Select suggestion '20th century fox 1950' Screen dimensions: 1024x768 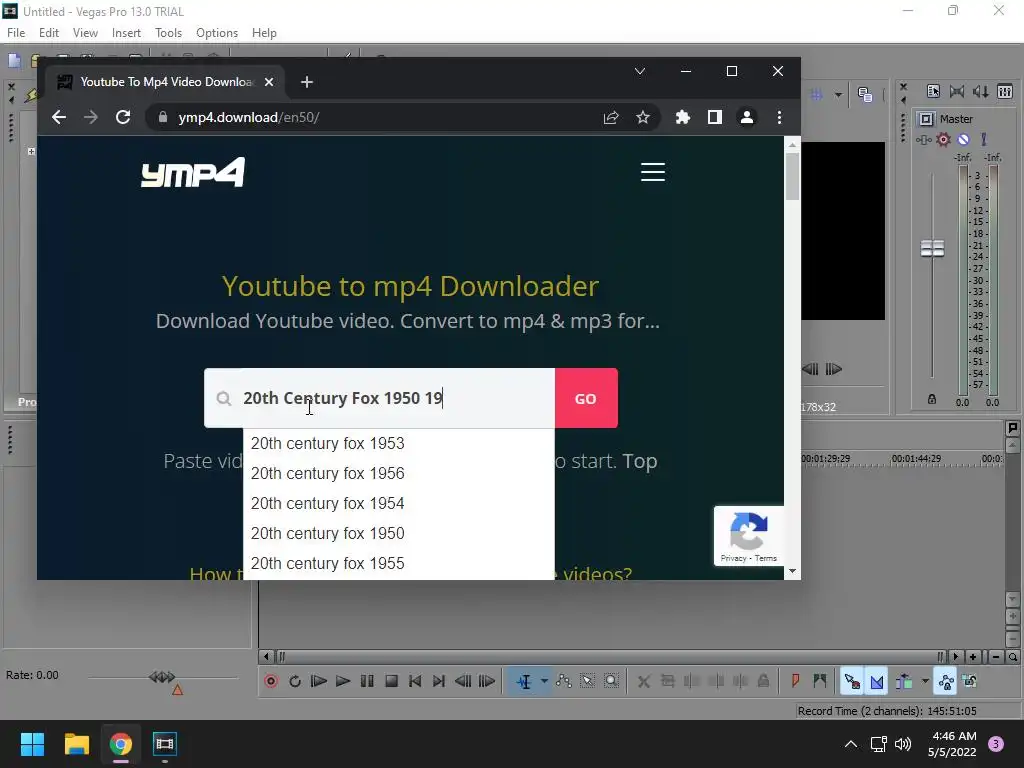pyautogui.click(x=398, y=534)
